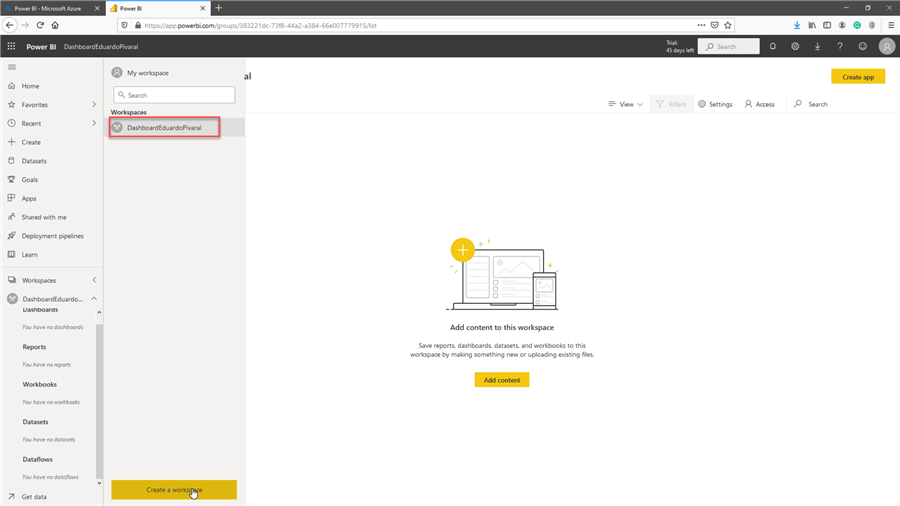Screen dimensions: 900x506
Task: Click the Home icon in navigation
Action: click(x=11, y=86)
